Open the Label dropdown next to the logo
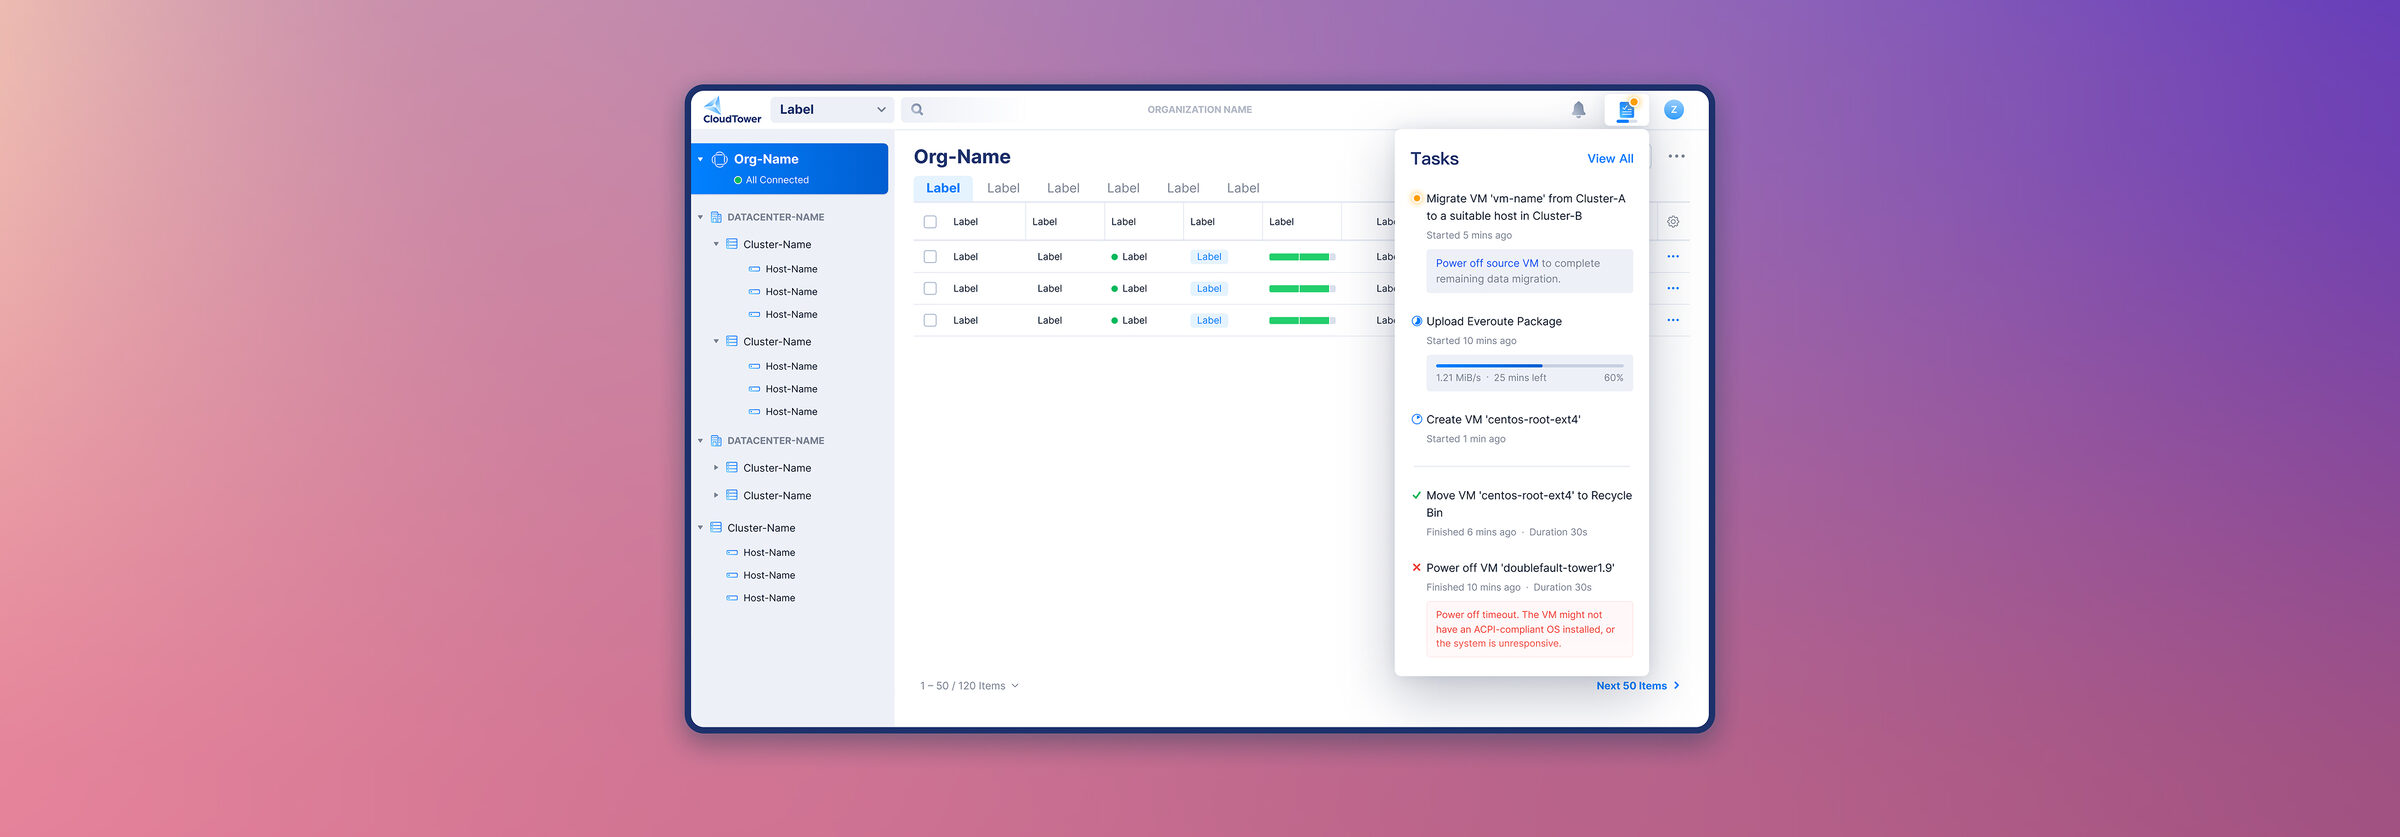Image resolution: width=2400 pixels, height=837 pixels. (x=831, y=110)
